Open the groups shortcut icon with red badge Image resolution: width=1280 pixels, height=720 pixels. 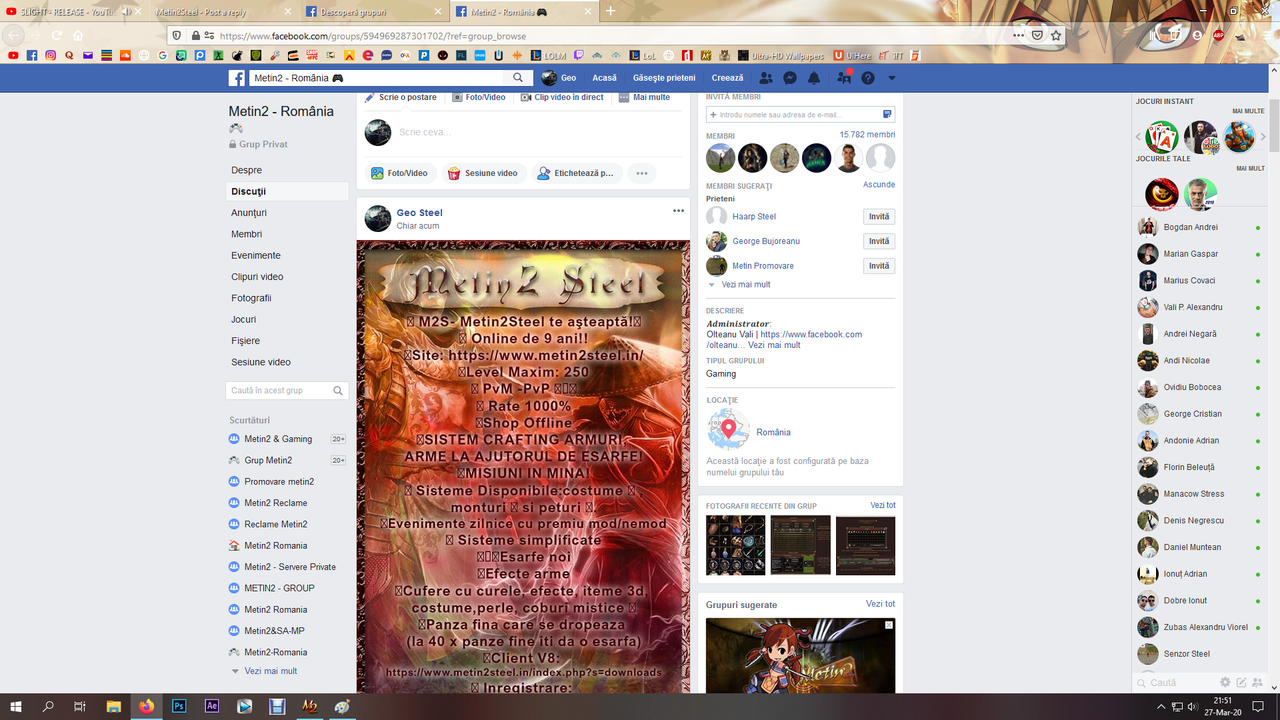pyautogui.click(x=844, y=77)
